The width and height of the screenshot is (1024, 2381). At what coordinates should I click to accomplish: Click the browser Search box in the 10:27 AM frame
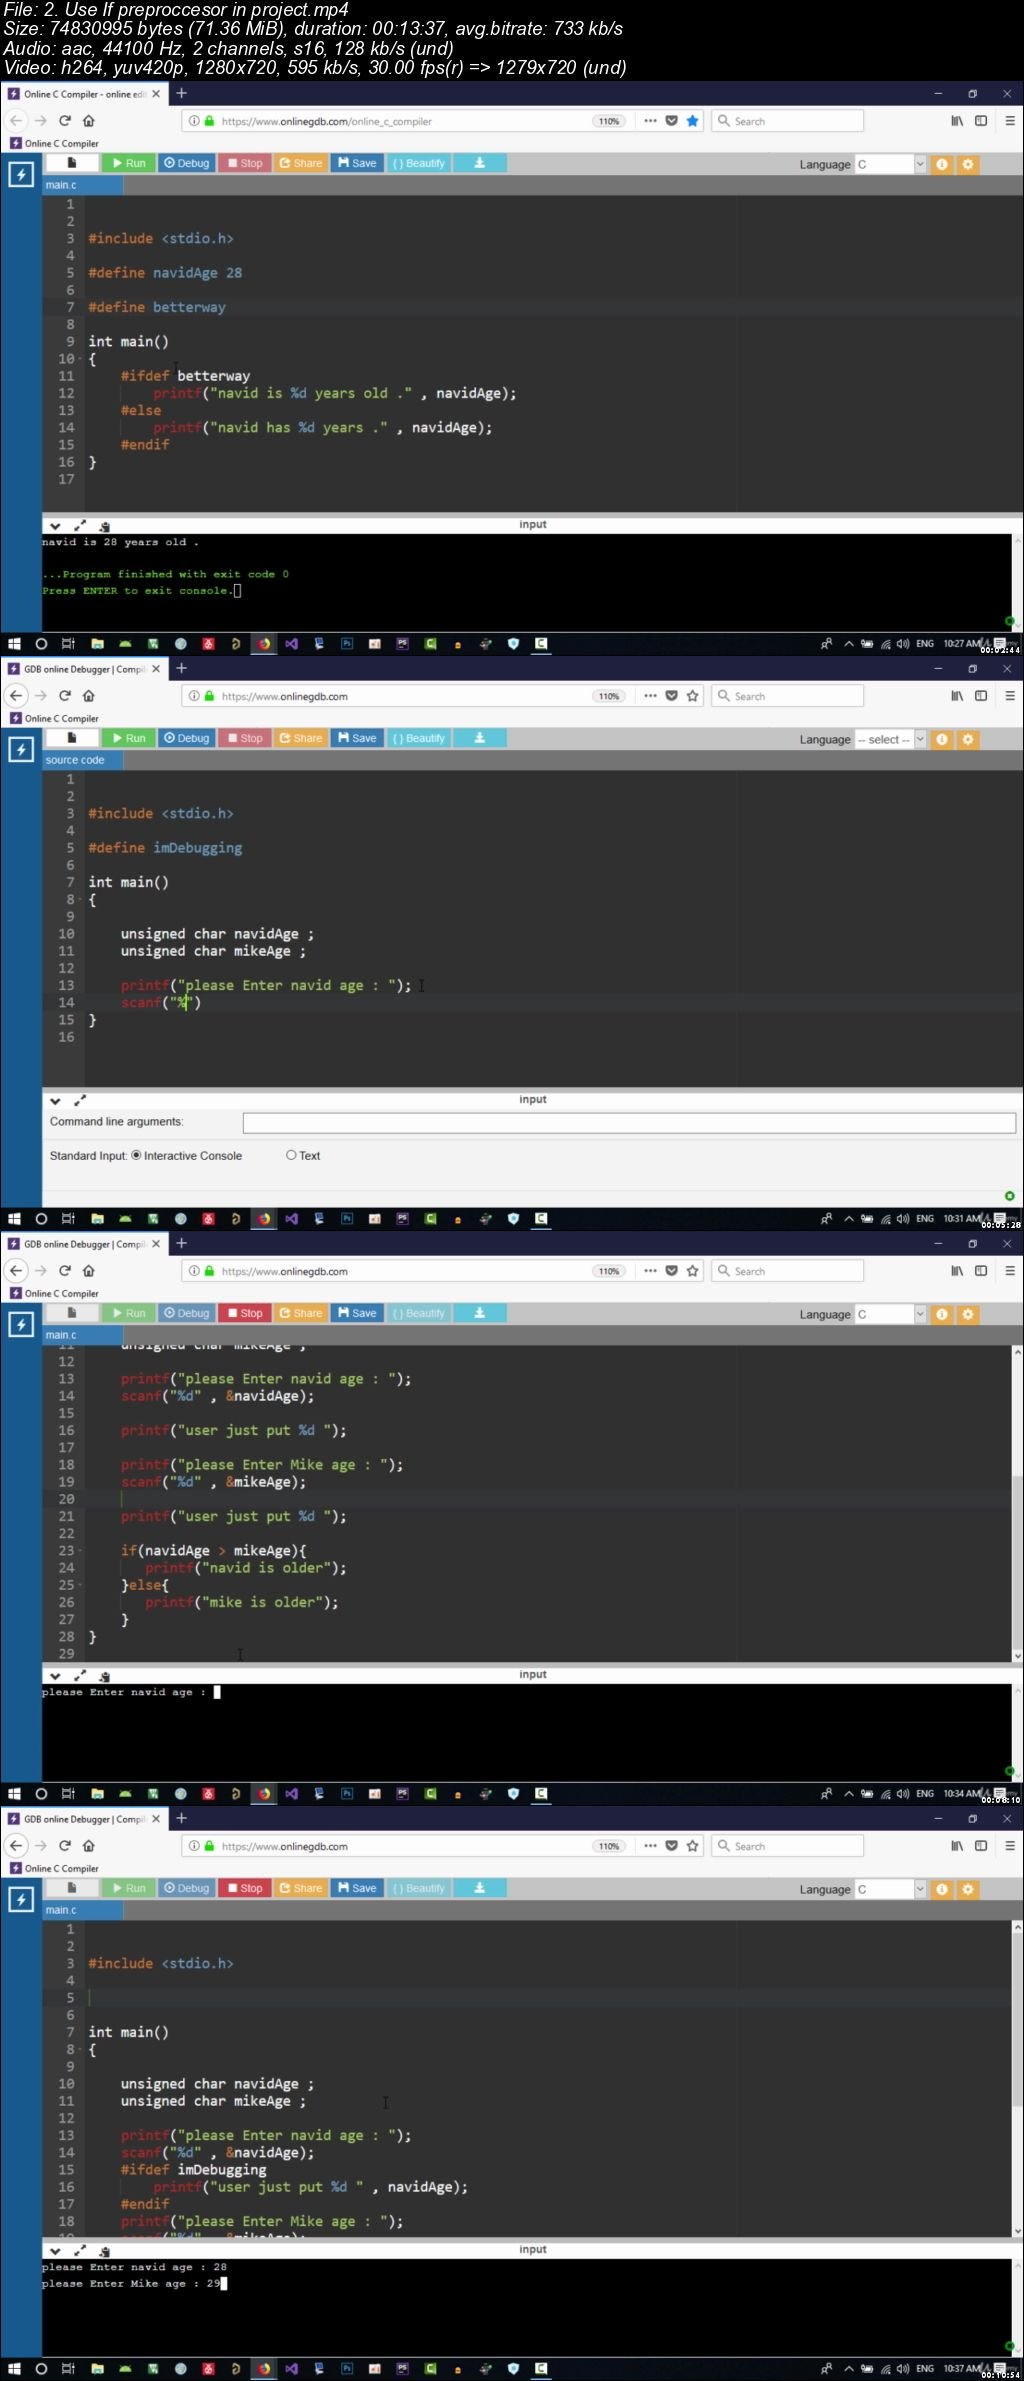788,121
